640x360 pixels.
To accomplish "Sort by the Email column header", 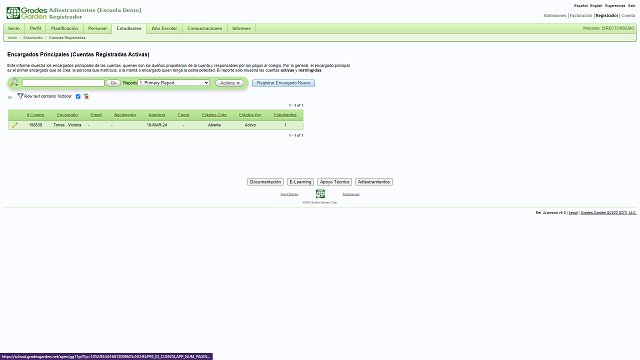I will [96, 115].
